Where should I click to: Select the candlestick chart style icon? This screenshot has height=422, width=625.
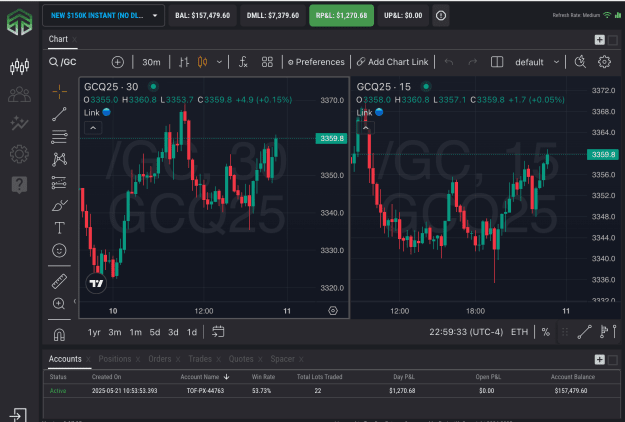click(202, 62)
